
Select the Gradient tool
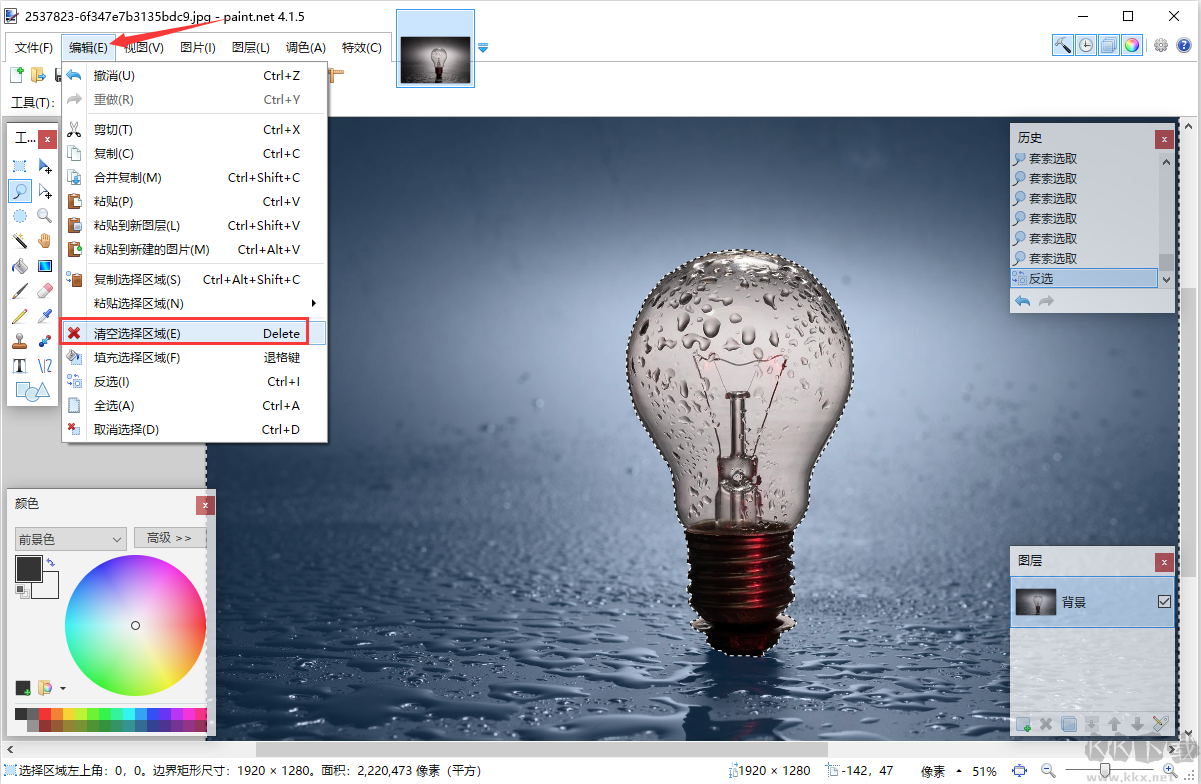[x=44, y=265]
